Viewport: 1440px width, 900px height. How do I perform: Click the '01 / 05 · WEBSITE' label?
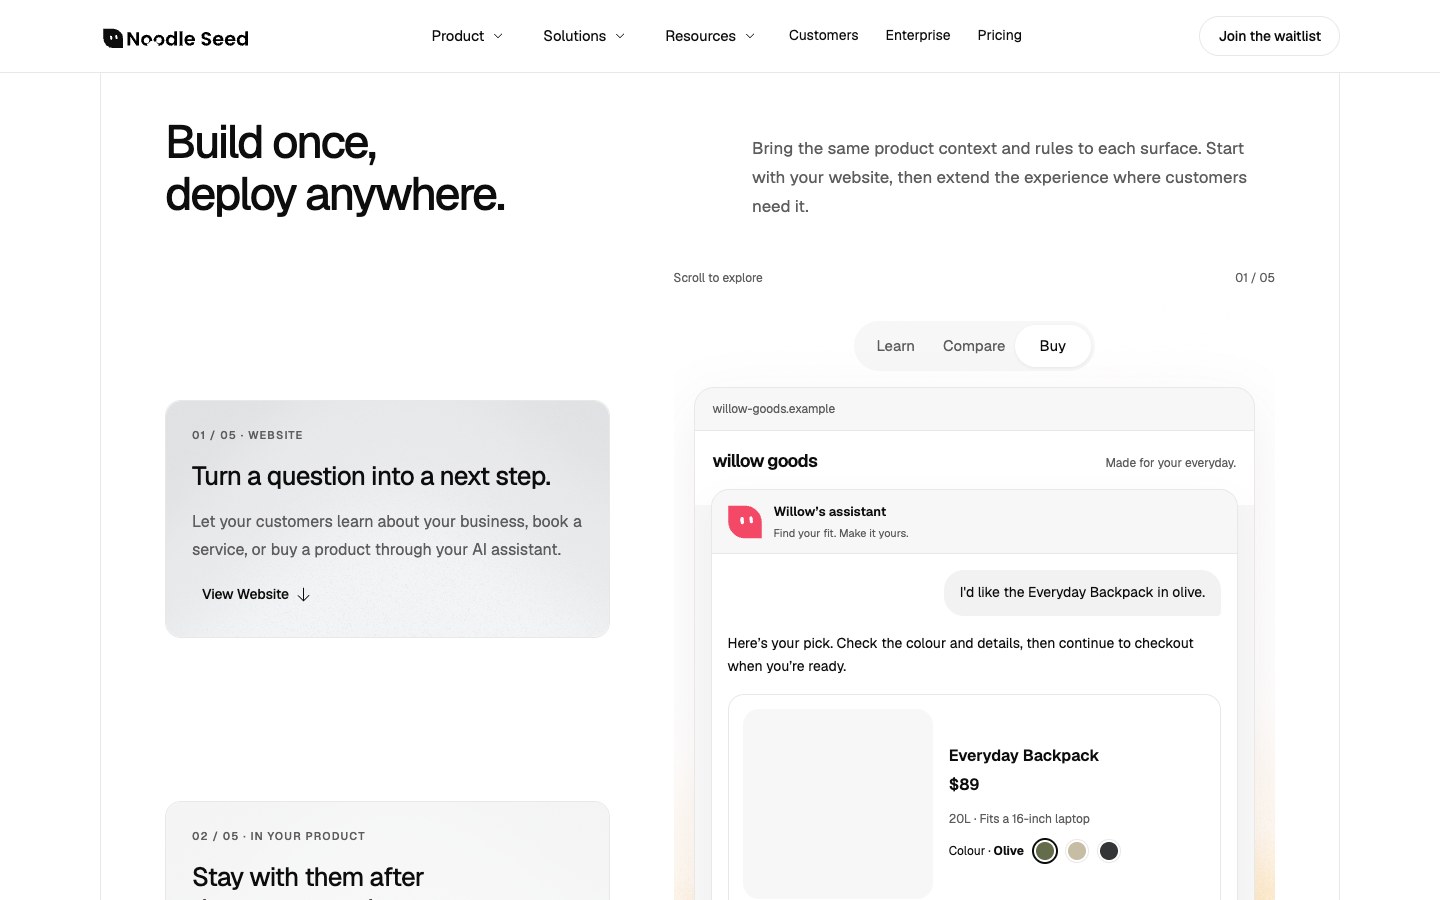point(247,435)
